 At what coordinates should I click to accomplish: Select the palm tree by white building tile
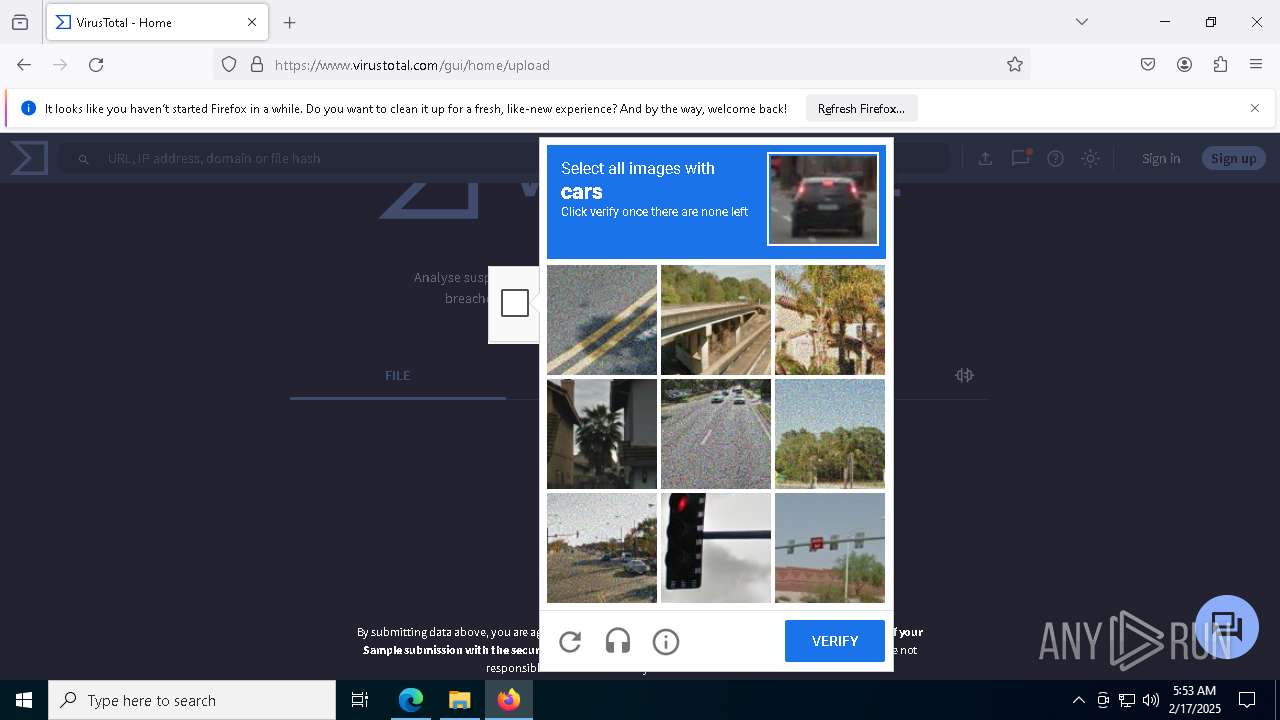pyautogui.click(x=830, y=320)
